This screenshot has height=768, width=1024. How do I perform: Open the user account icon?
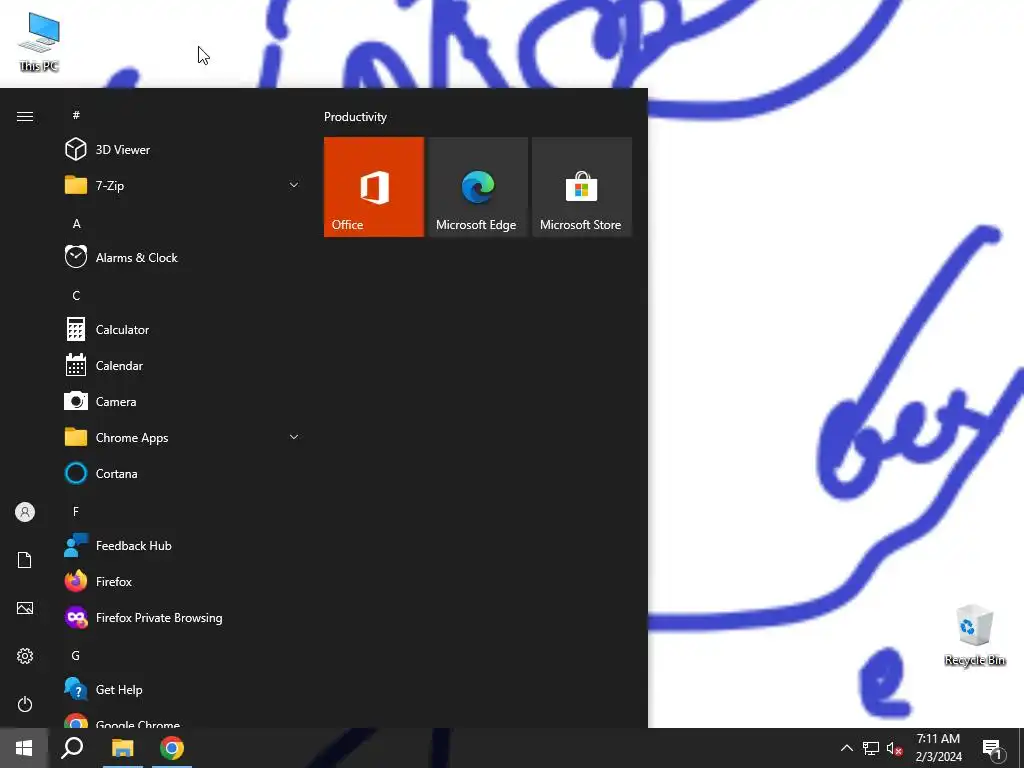25,512
